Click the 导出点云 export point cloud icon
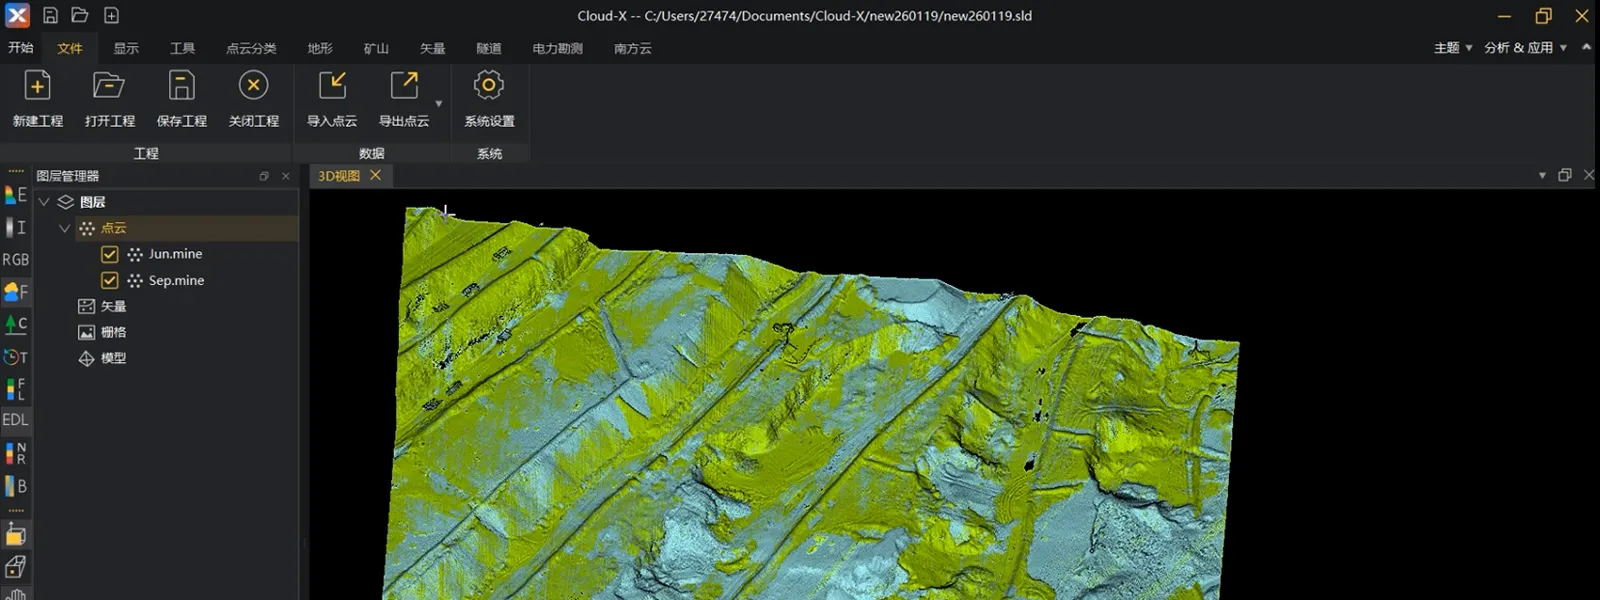 (x=404, y=86)
